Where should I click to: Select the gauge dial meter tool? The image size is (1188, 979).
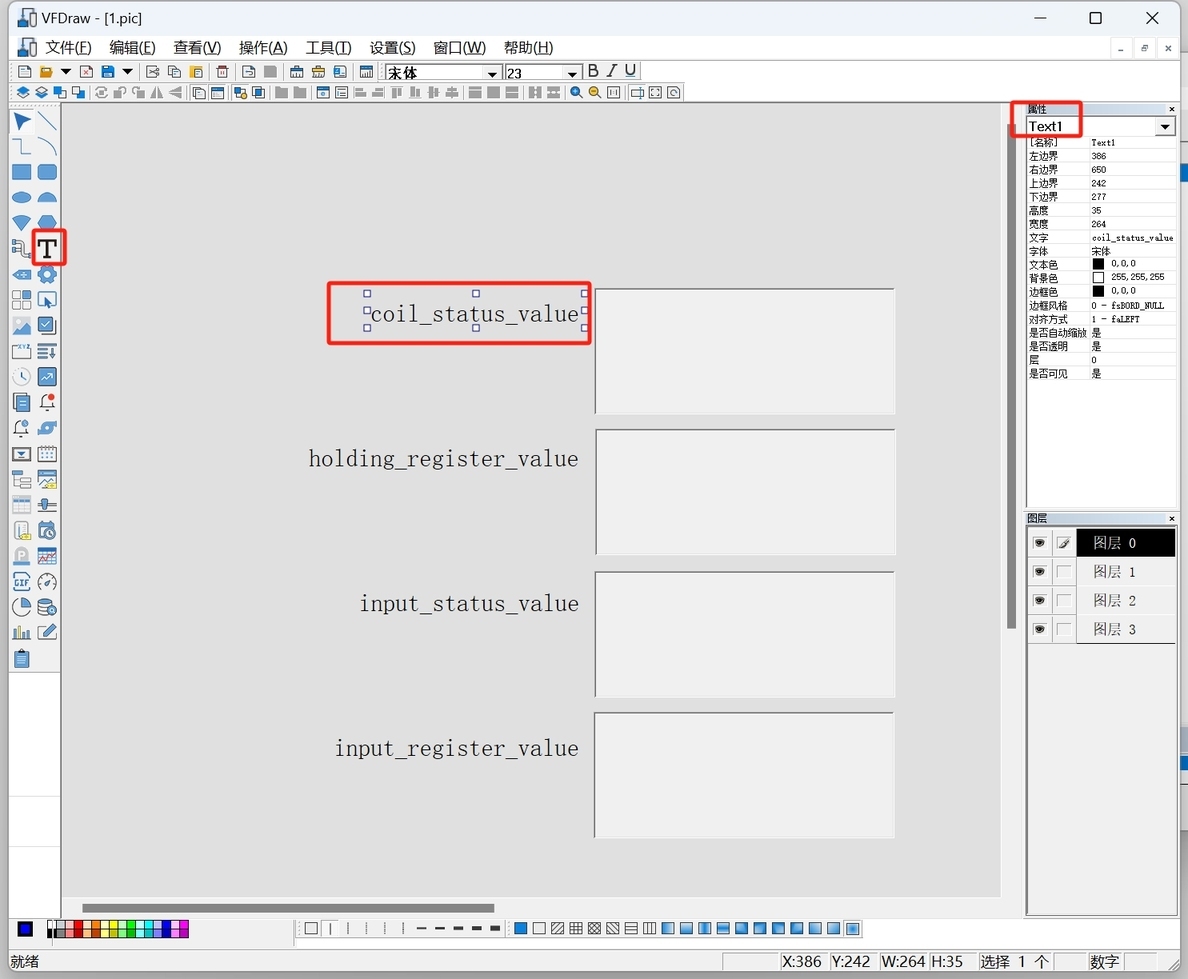point(47,582)
